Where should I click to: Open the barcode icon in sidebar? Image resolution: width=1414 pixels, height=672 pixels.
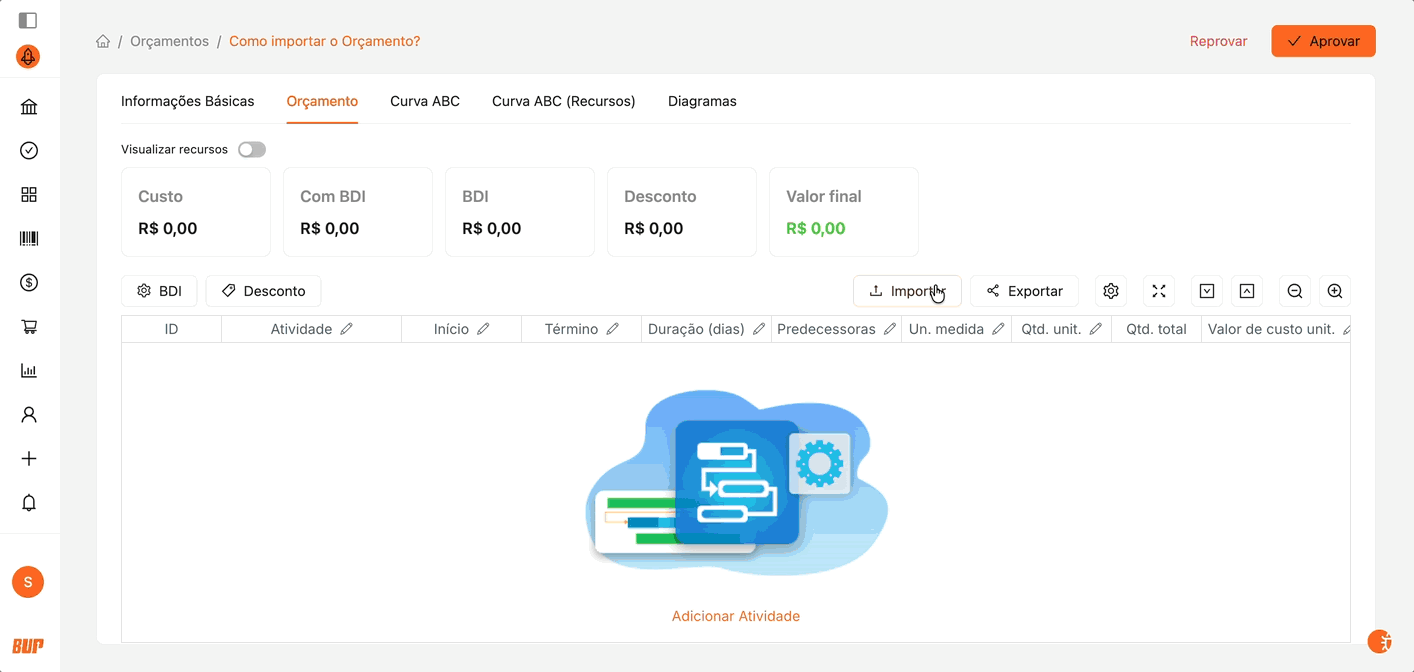pyautogui.click(x=29, y=239)
